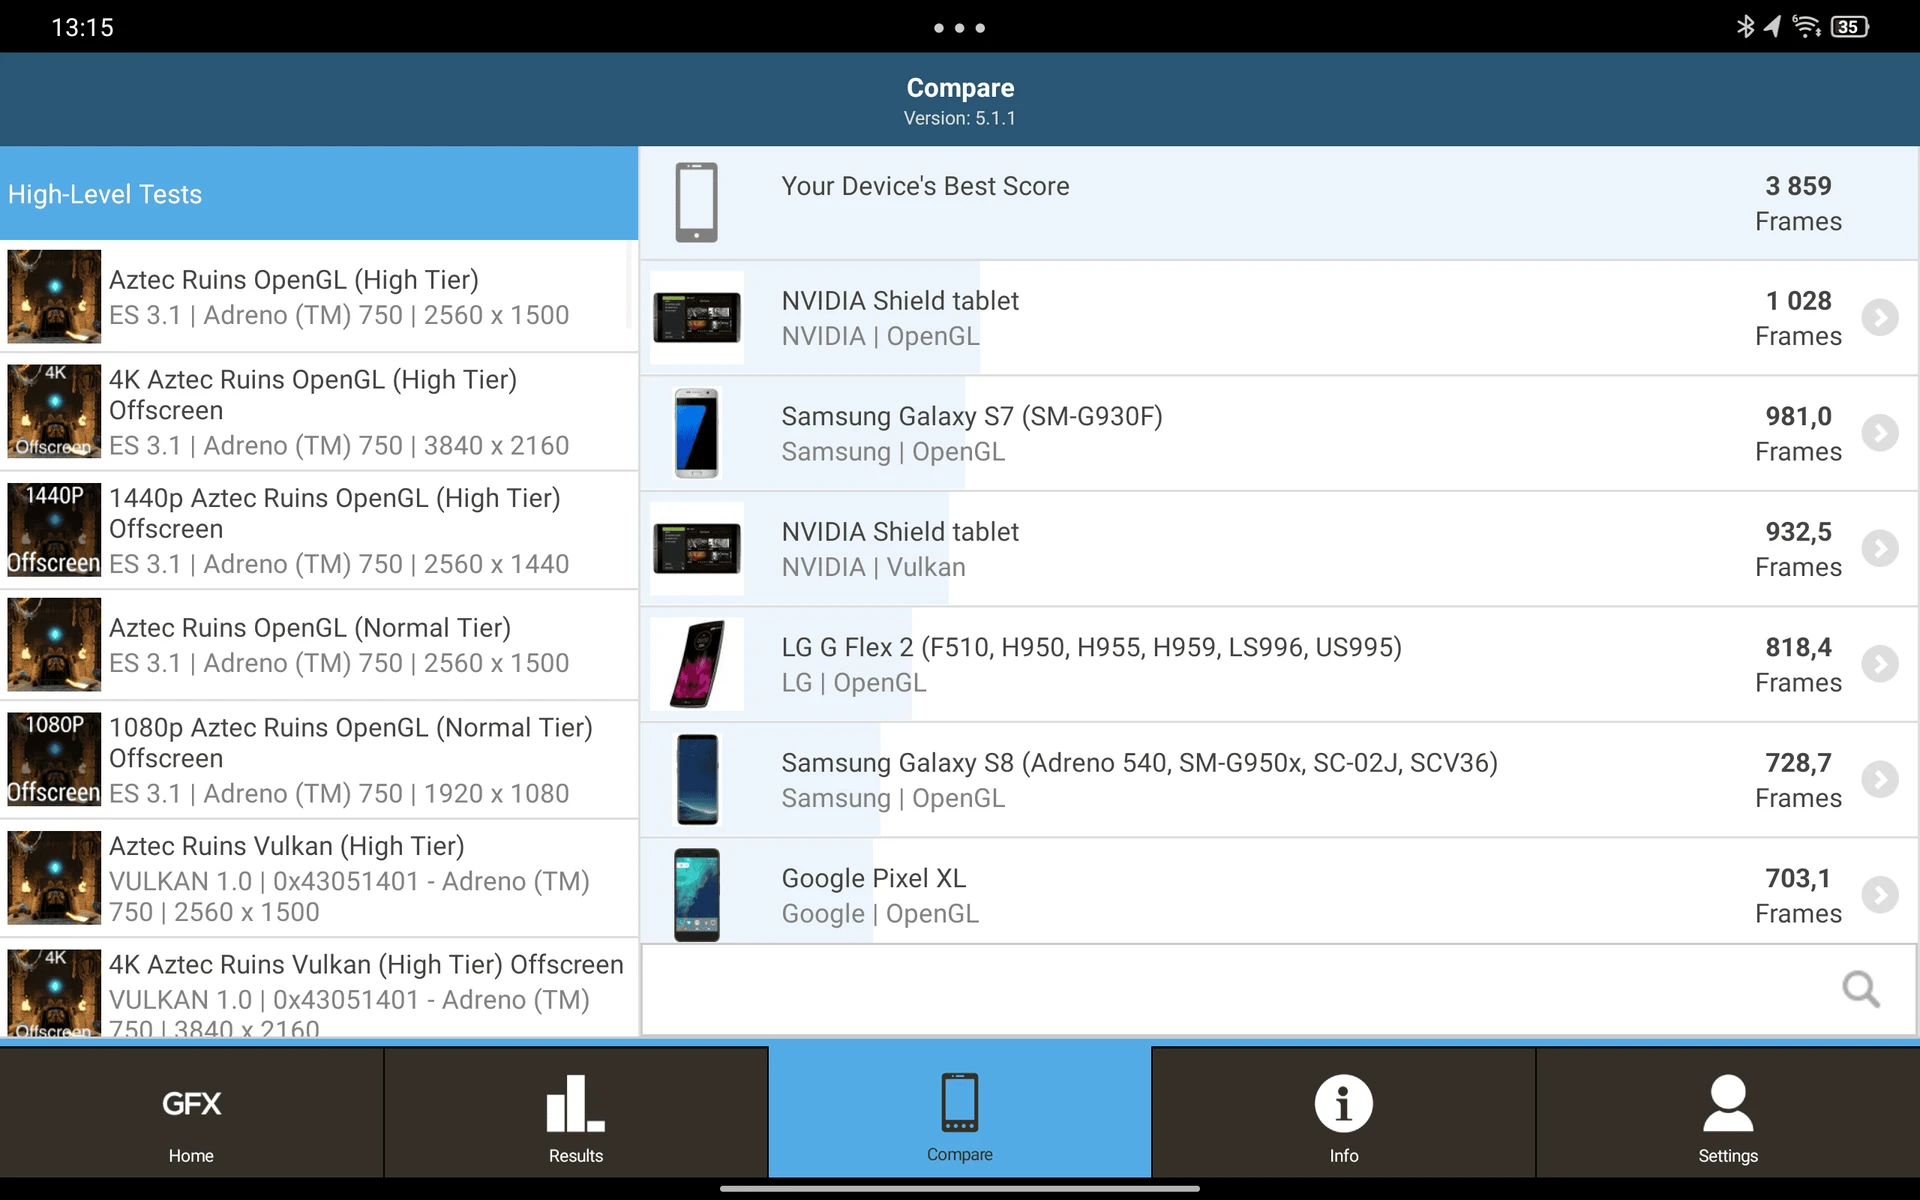The height and width of the screenshot is (1200, 1920).
Task: Tap the Bluetooth status icon
Action: pyautogui.click(x=1745, y=27)
